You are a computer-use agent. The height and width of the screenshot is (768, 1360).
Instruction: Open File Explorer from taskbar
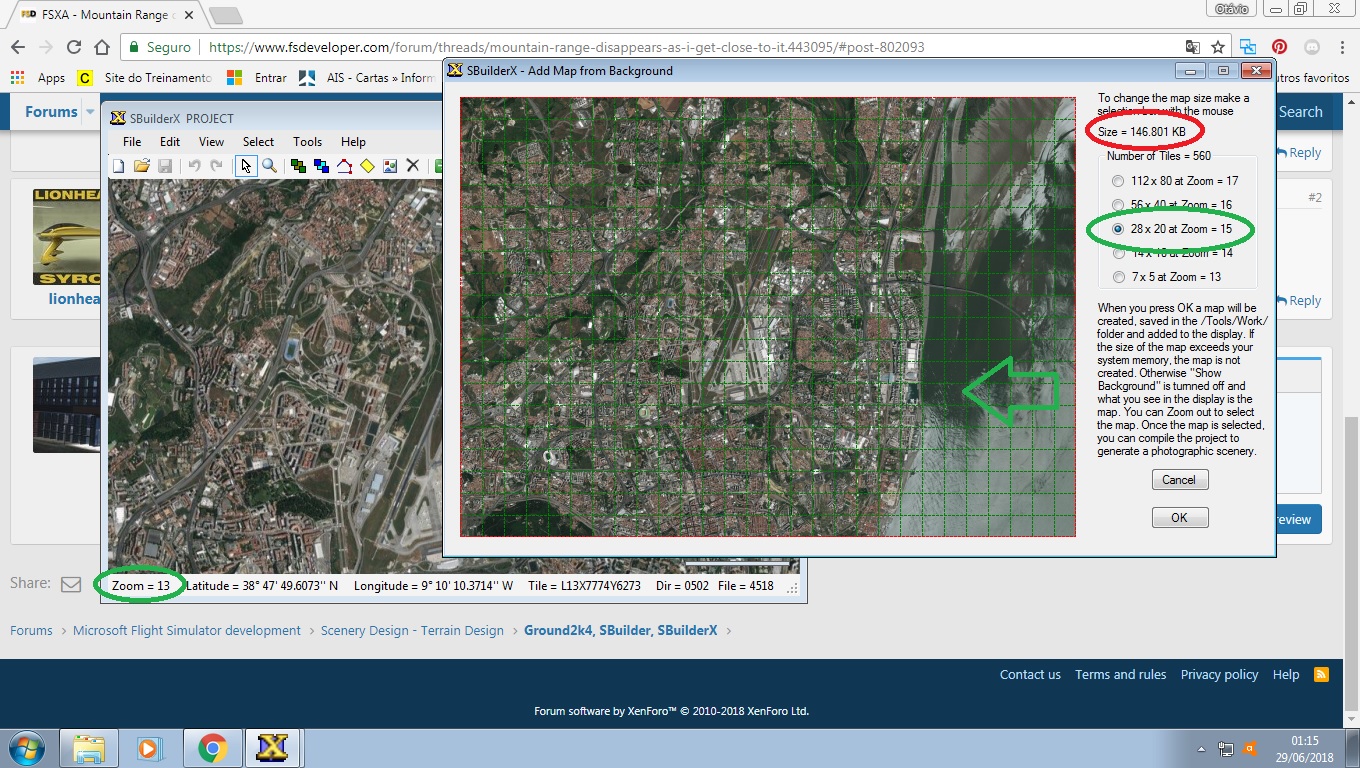(x=90, y=748)
